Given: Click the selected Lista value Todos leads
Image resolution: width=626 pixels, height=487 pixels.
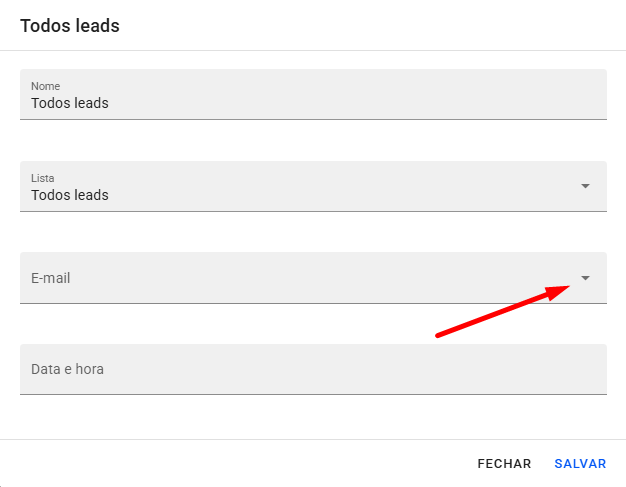Looking at the screenshot, I should (70, 195).
